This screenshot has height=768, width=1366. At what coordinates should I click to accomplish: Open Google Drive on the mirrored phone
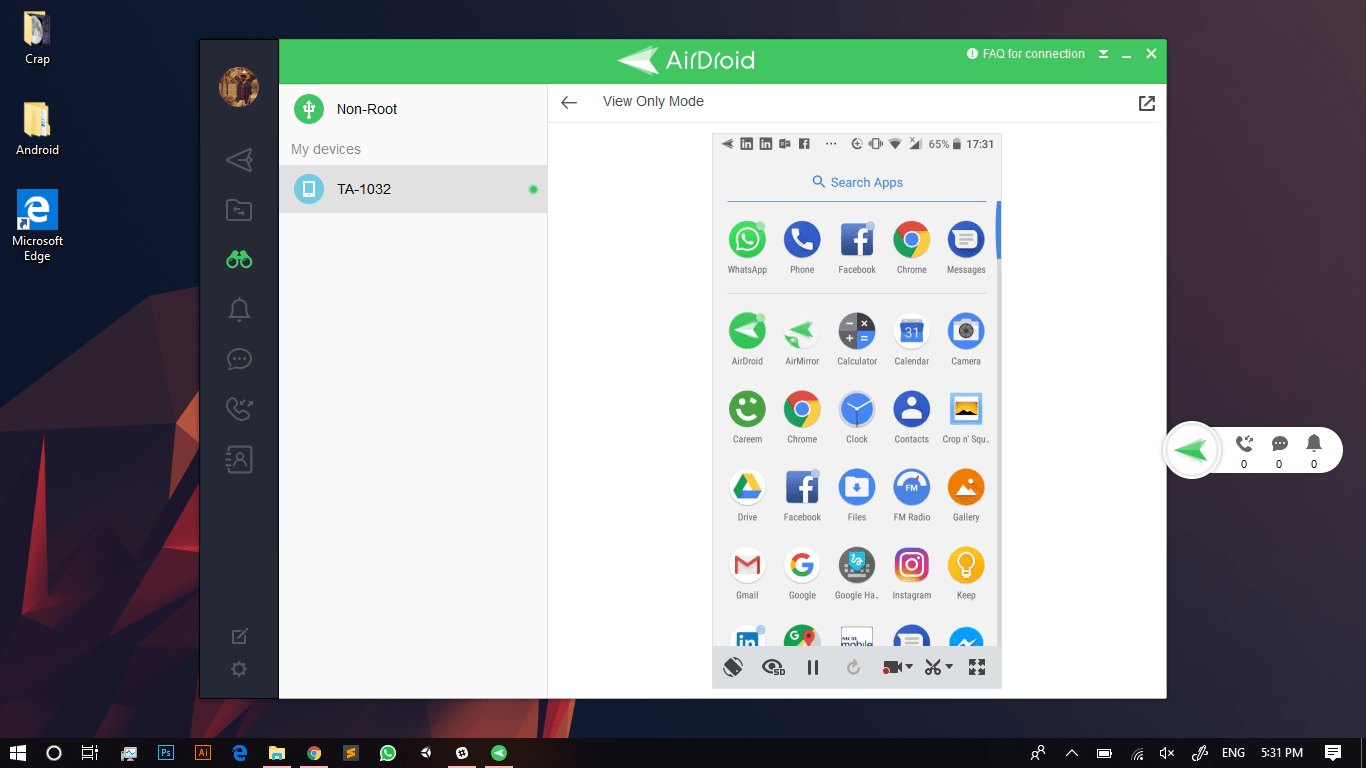click(747, 495)
